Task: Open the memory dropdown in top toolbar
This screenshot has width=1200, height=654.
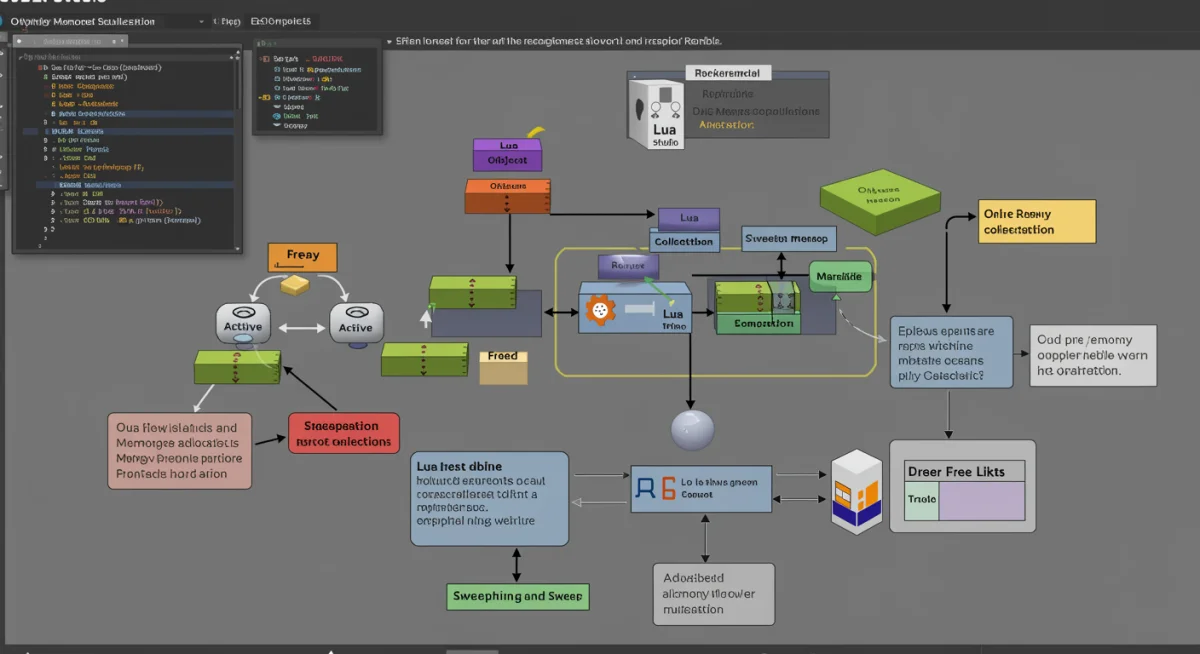Action: point(201,21)
